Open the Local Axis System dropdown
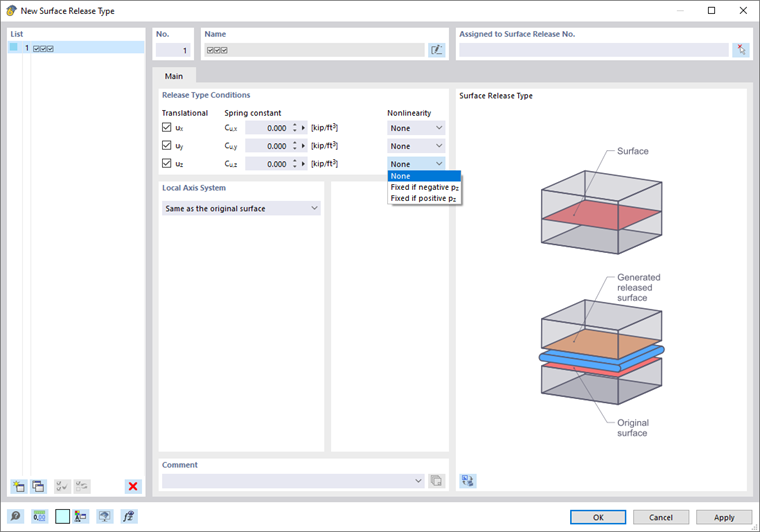The width and height of the screenshot is (760, 532). pyautogui.click(x=241, y=208)
